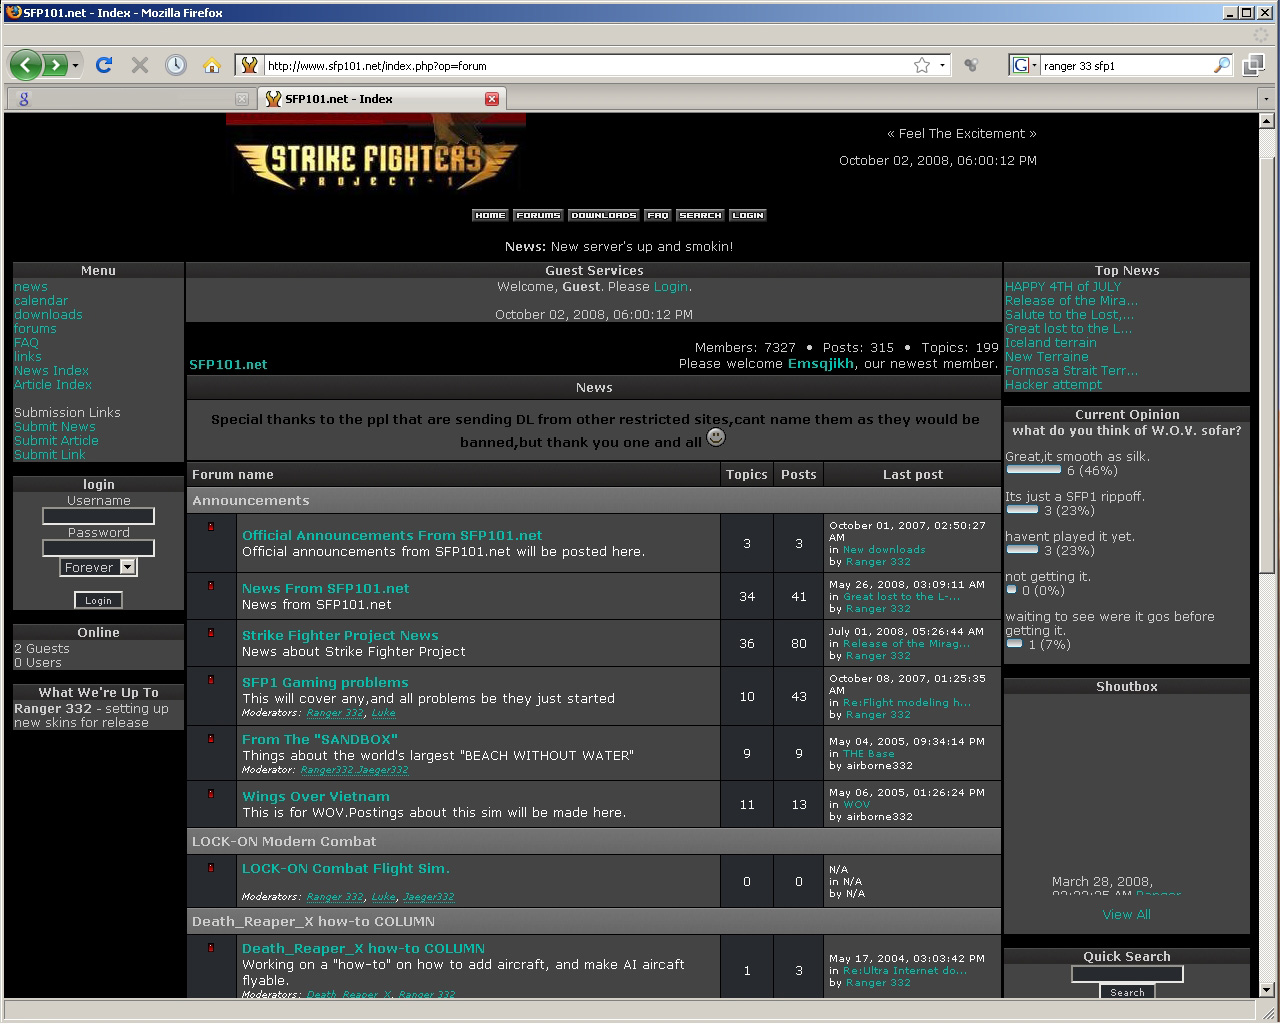The height and width of the screenshot is (1024, 1280).
Task: Open the History clock icon
Action: (x=176, y=65)
